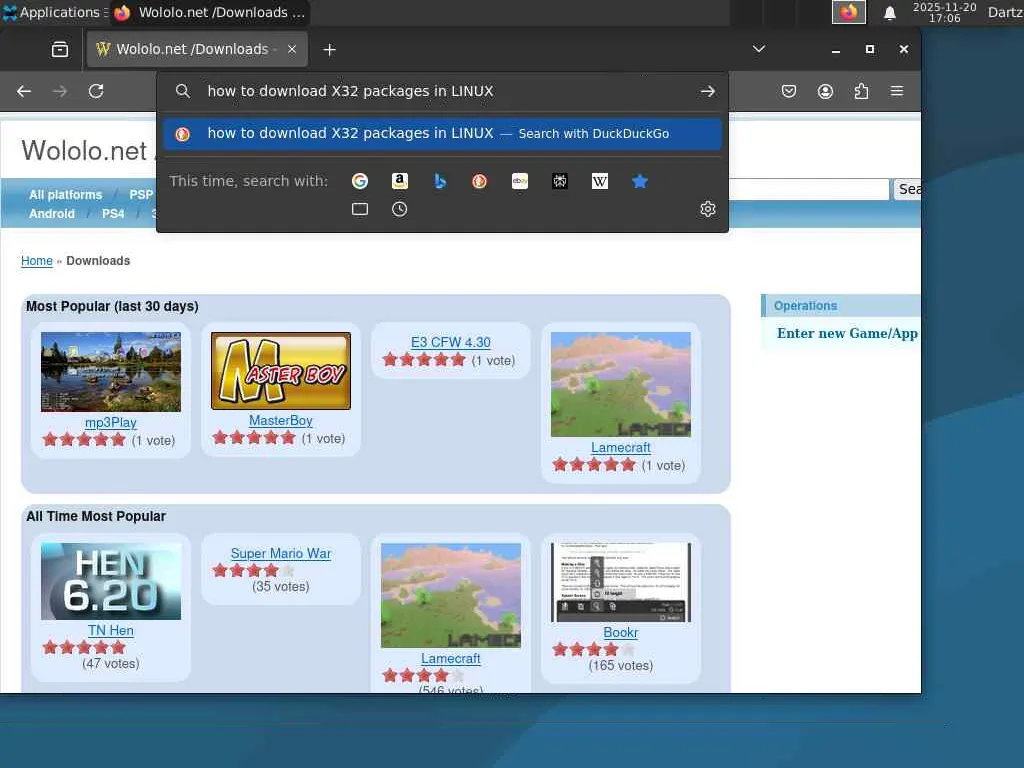Image resolution: width=1024 pixels, height=768 pixels.
Task: Open the Firefox account icon
Action: point(825,91)
